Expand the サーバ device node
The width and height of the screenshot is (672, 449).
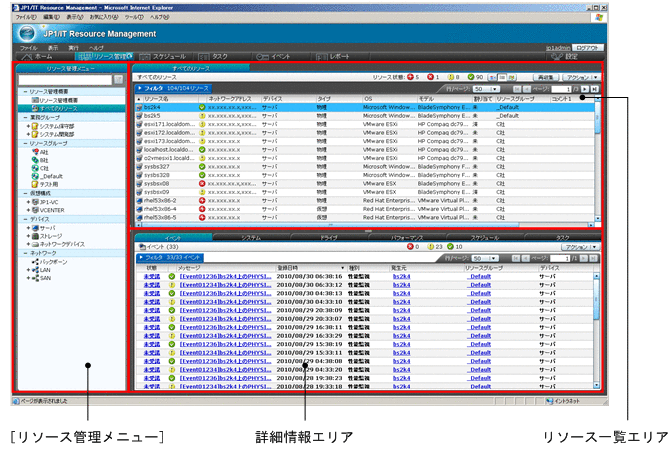(x=29, y=228)
